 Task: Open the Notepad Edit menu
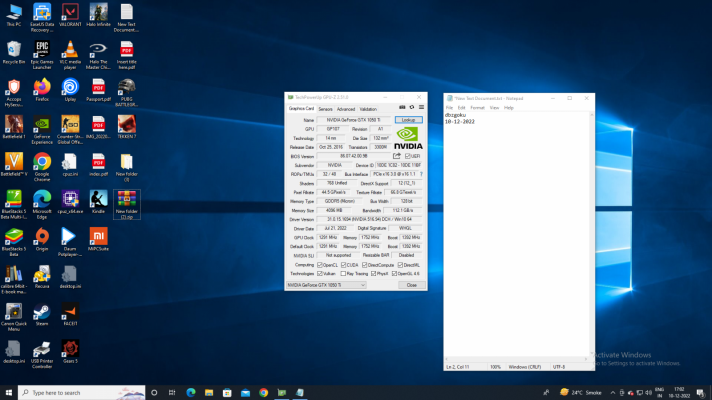tap(461, 108)
